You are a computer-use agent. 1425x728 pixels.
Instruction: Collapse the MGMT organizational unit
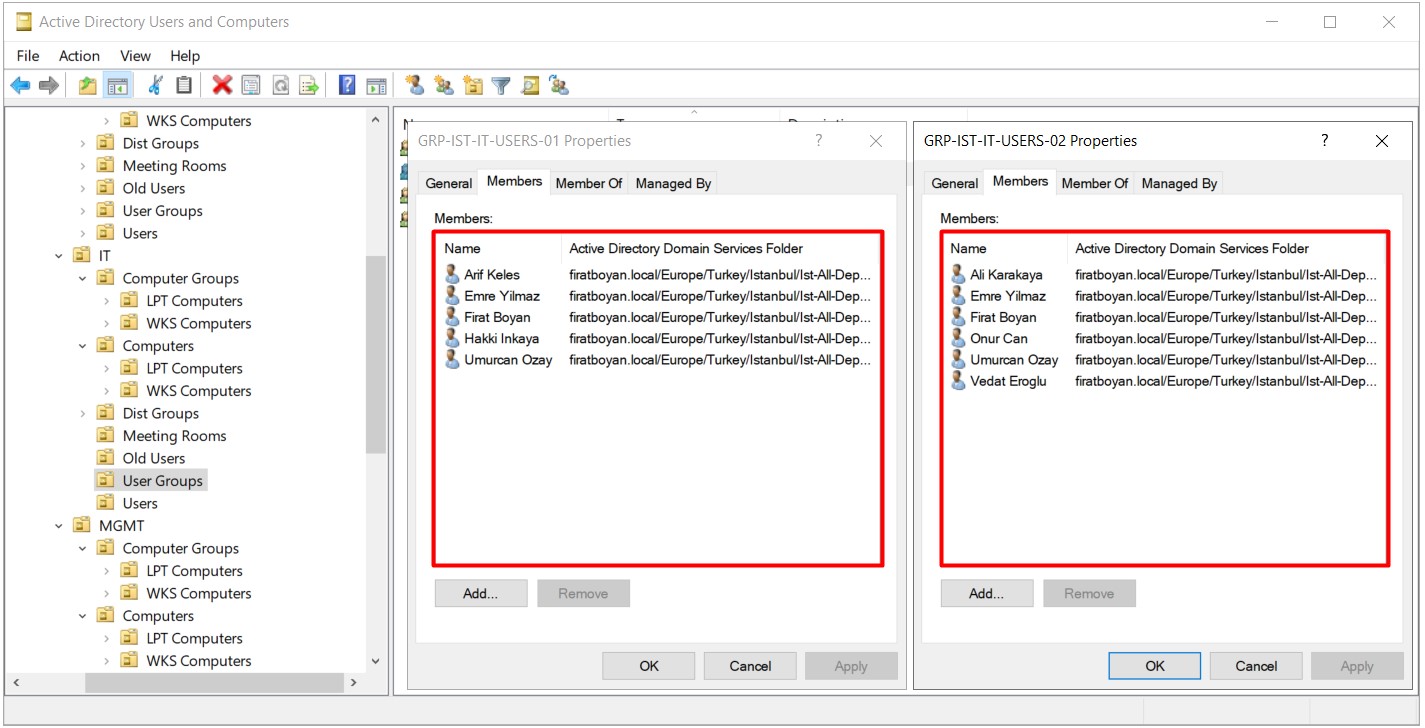59,526
